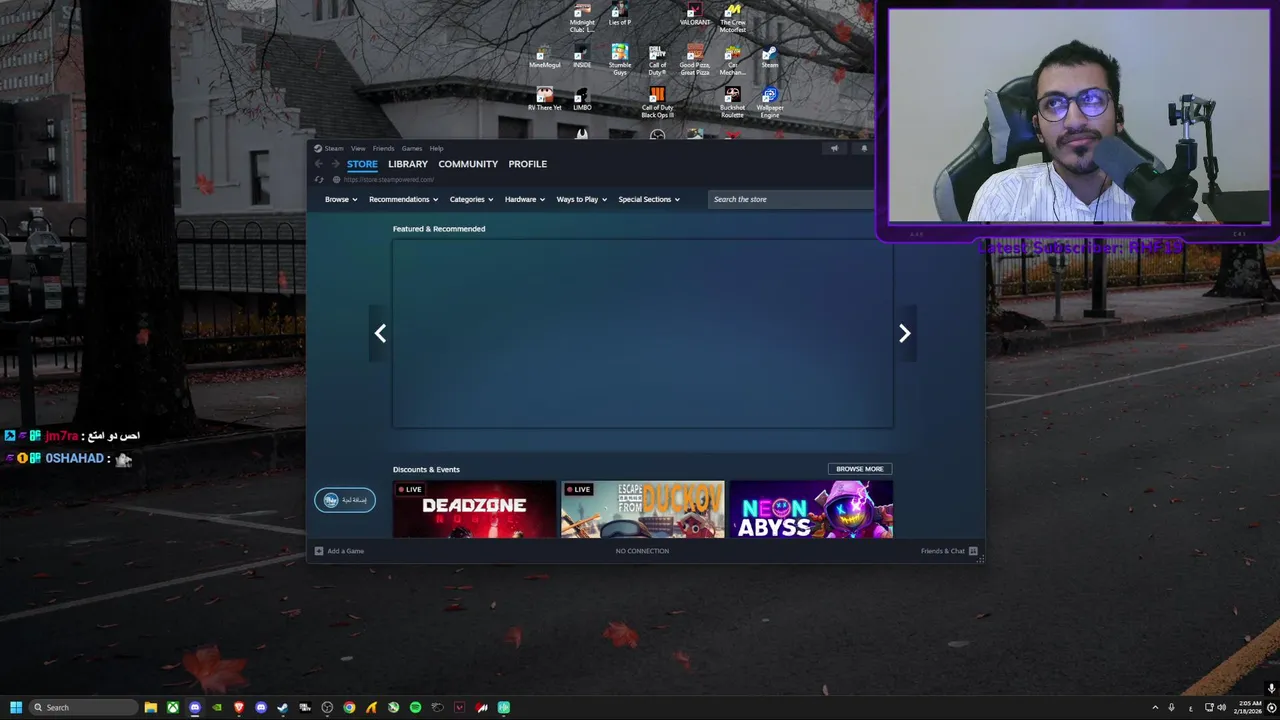
Task: Open the volume control in system tray
Action: 1221,707
